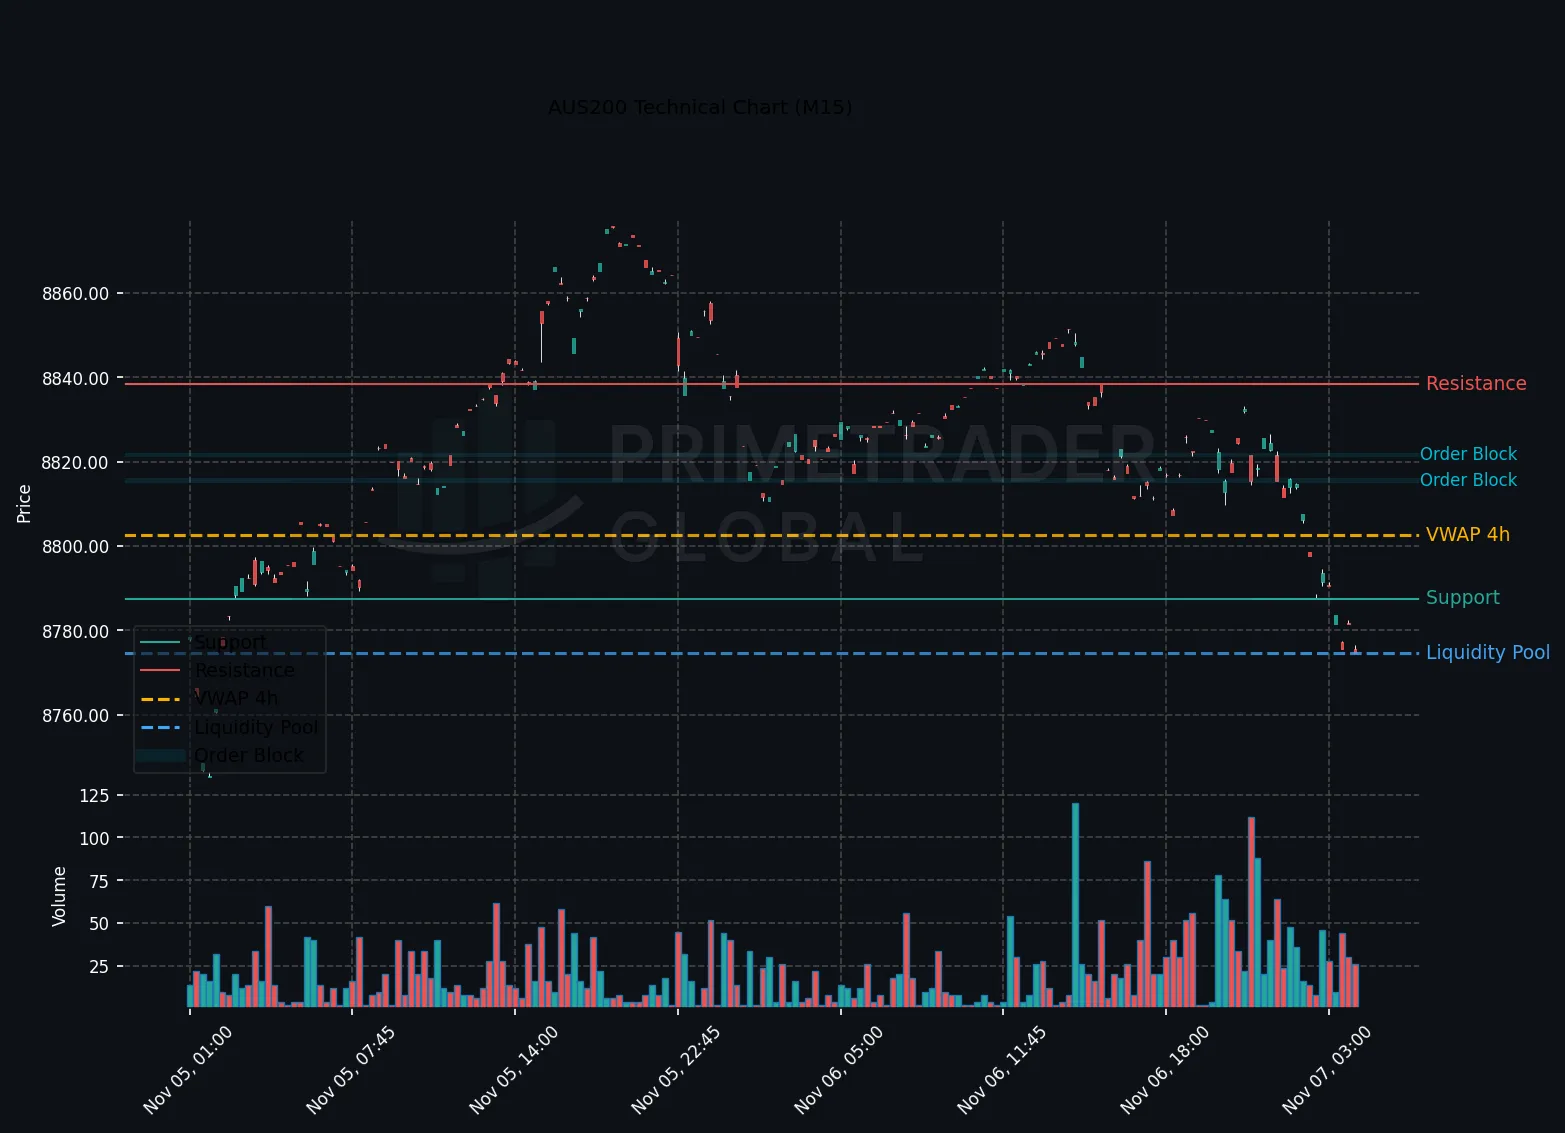This screenshot has width=1565, height=1133.
Task: Click the dashed orange VWAP 4h legend sample
Action: click(x=160, y=699)
